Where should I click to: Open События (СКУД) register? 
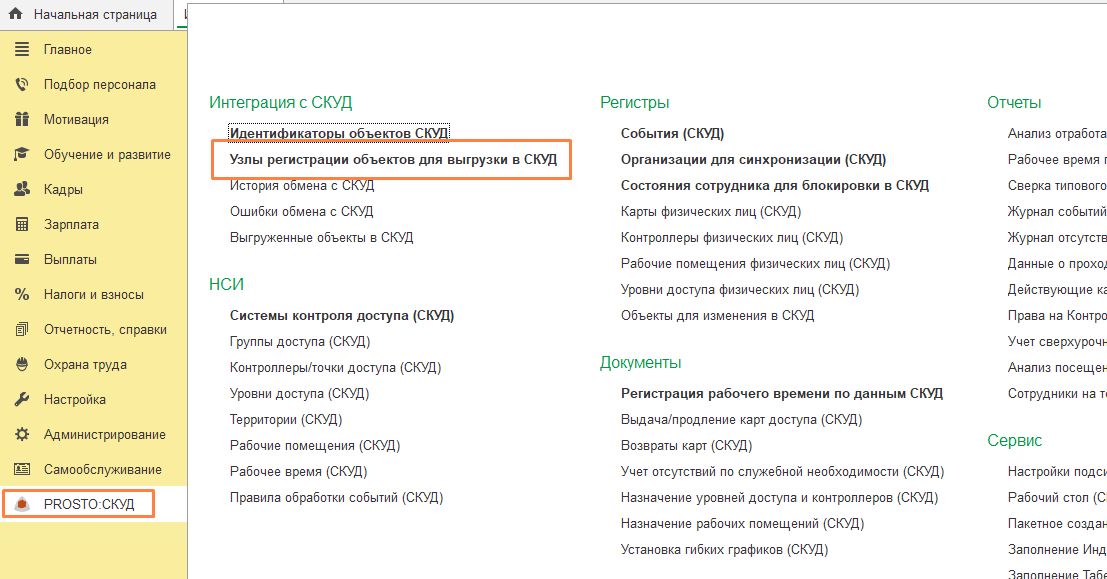[672, 133]
